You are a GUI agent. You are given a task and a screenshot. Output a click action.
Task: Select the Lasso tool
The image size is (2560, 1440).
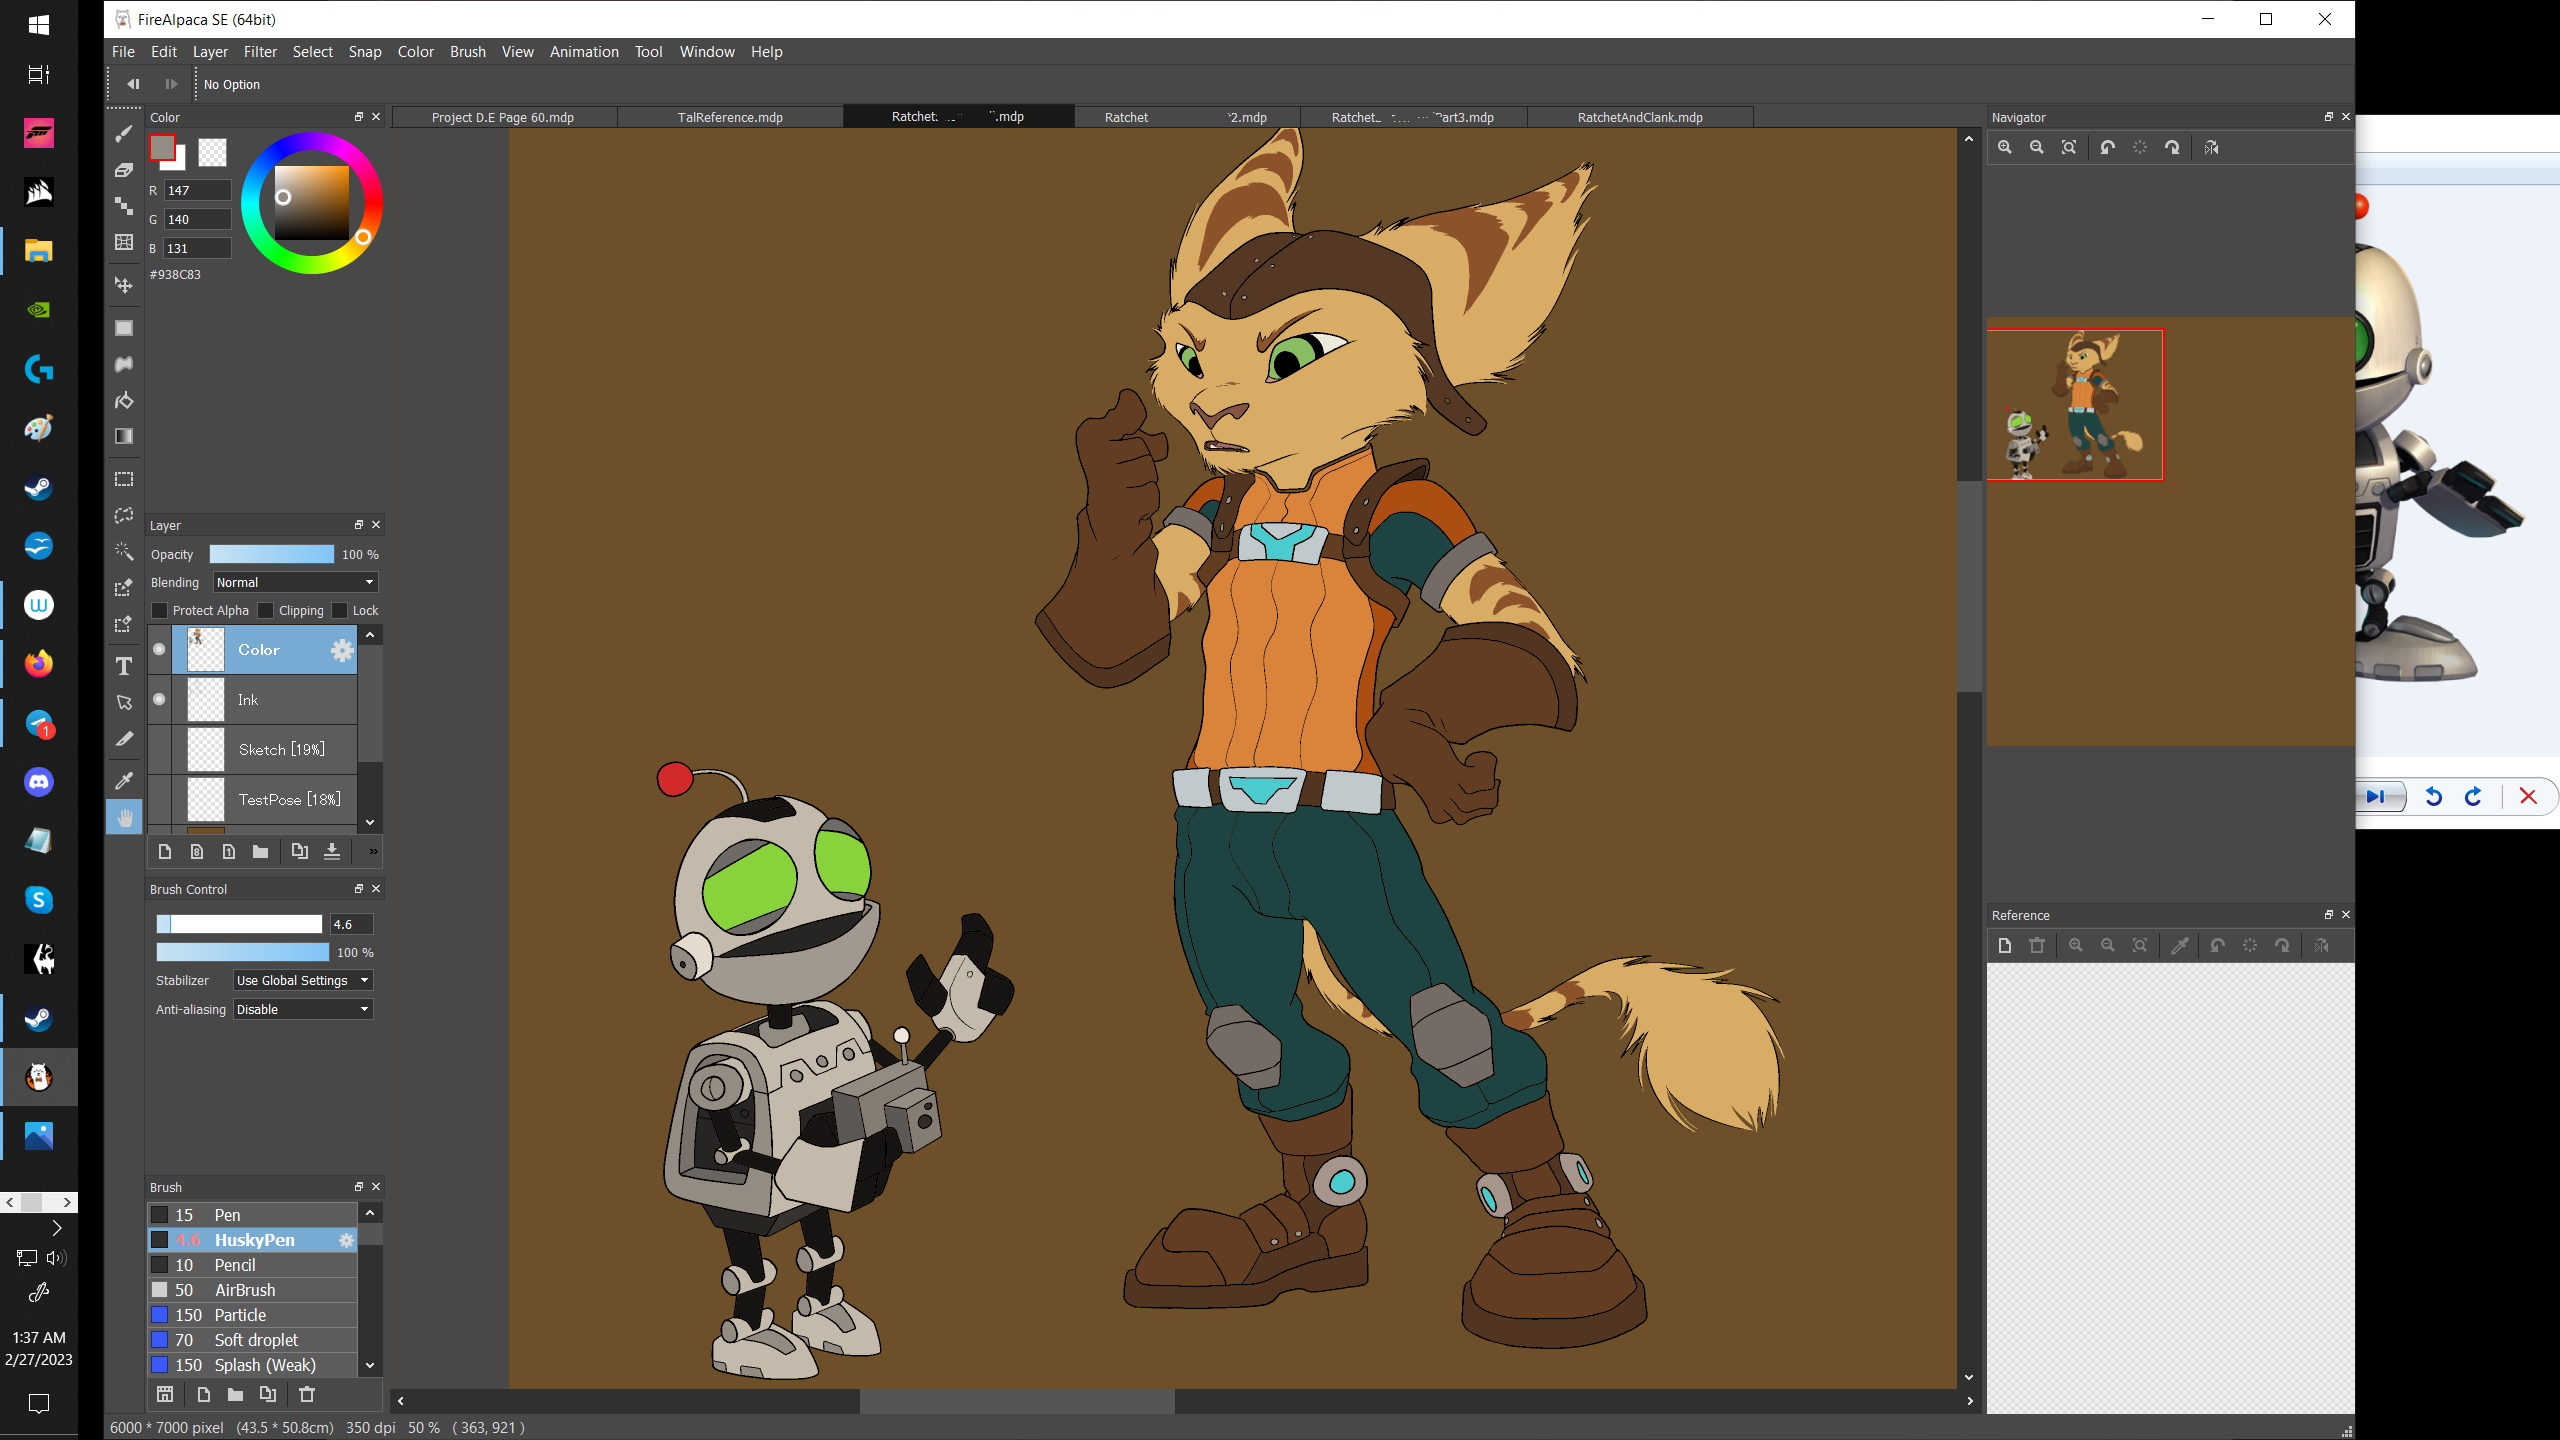click(124, 515)
